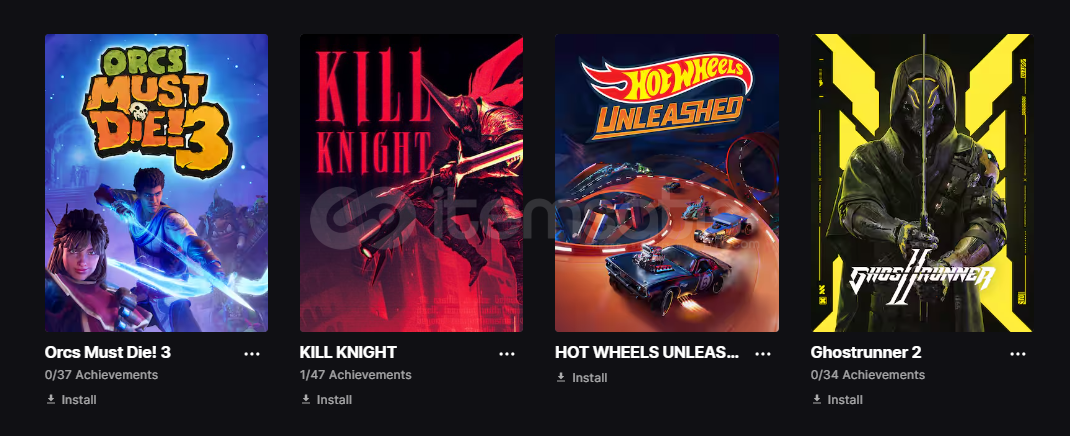Open three-dot menu for Ghostrunner 2
This screenshot has width=1070, height=436.
tap(1018, 353)
